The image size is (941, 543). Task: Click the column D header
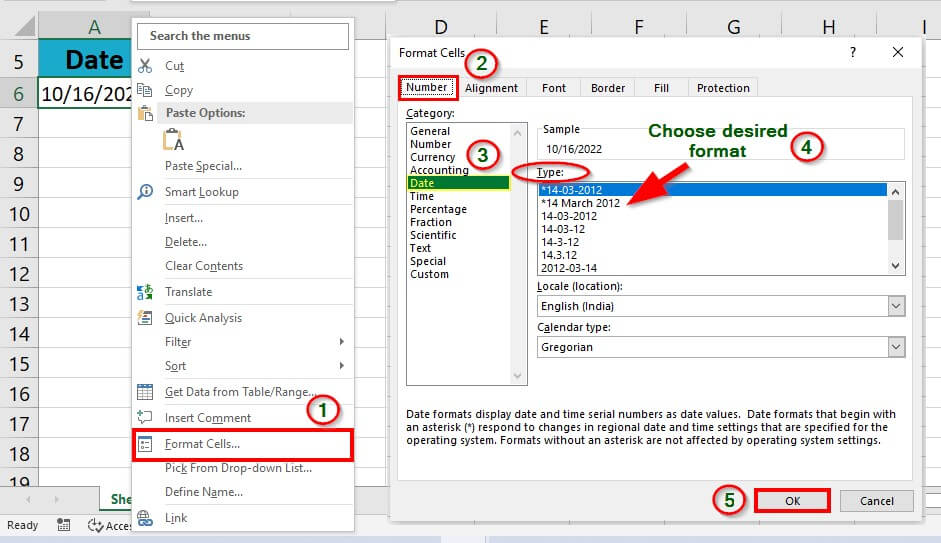[x=441, y=26]
